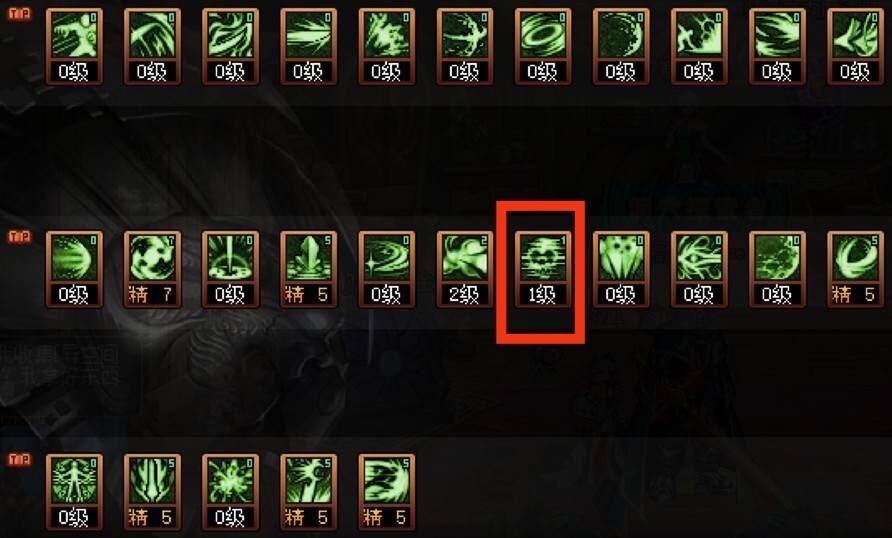The height and width of the screenshot is (538, 892).
Task: Click the sparkle swirl skill icon at 0级
Action: 387,270
